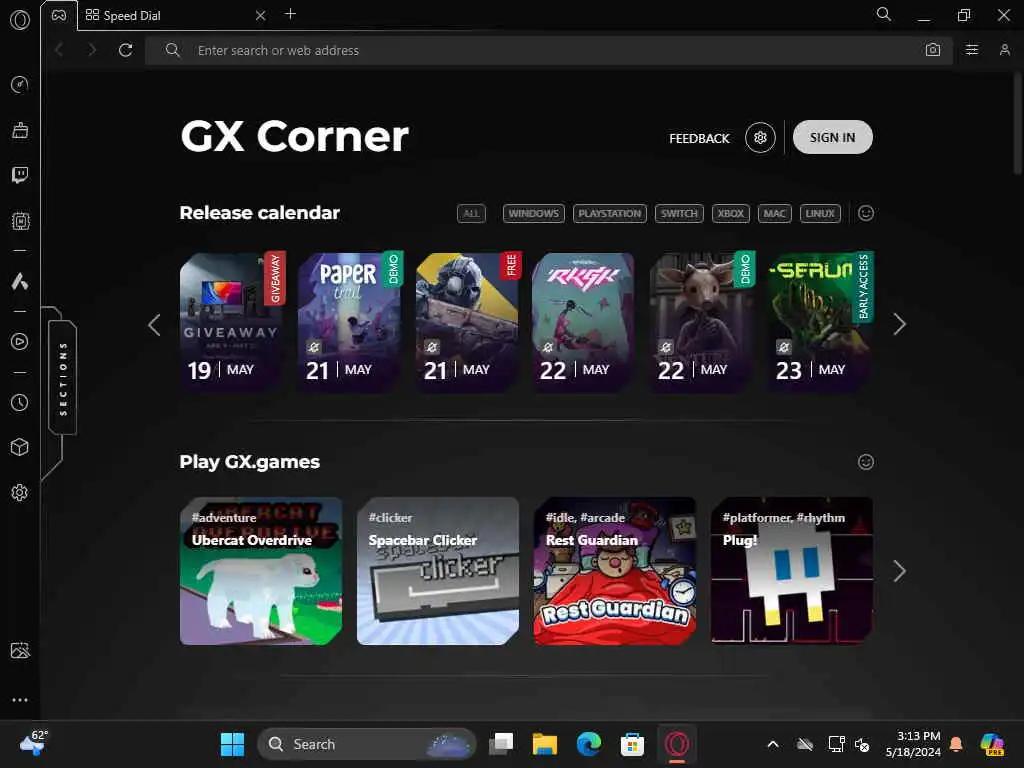Open the CPU chip icon in sidebar

(20, 221)
